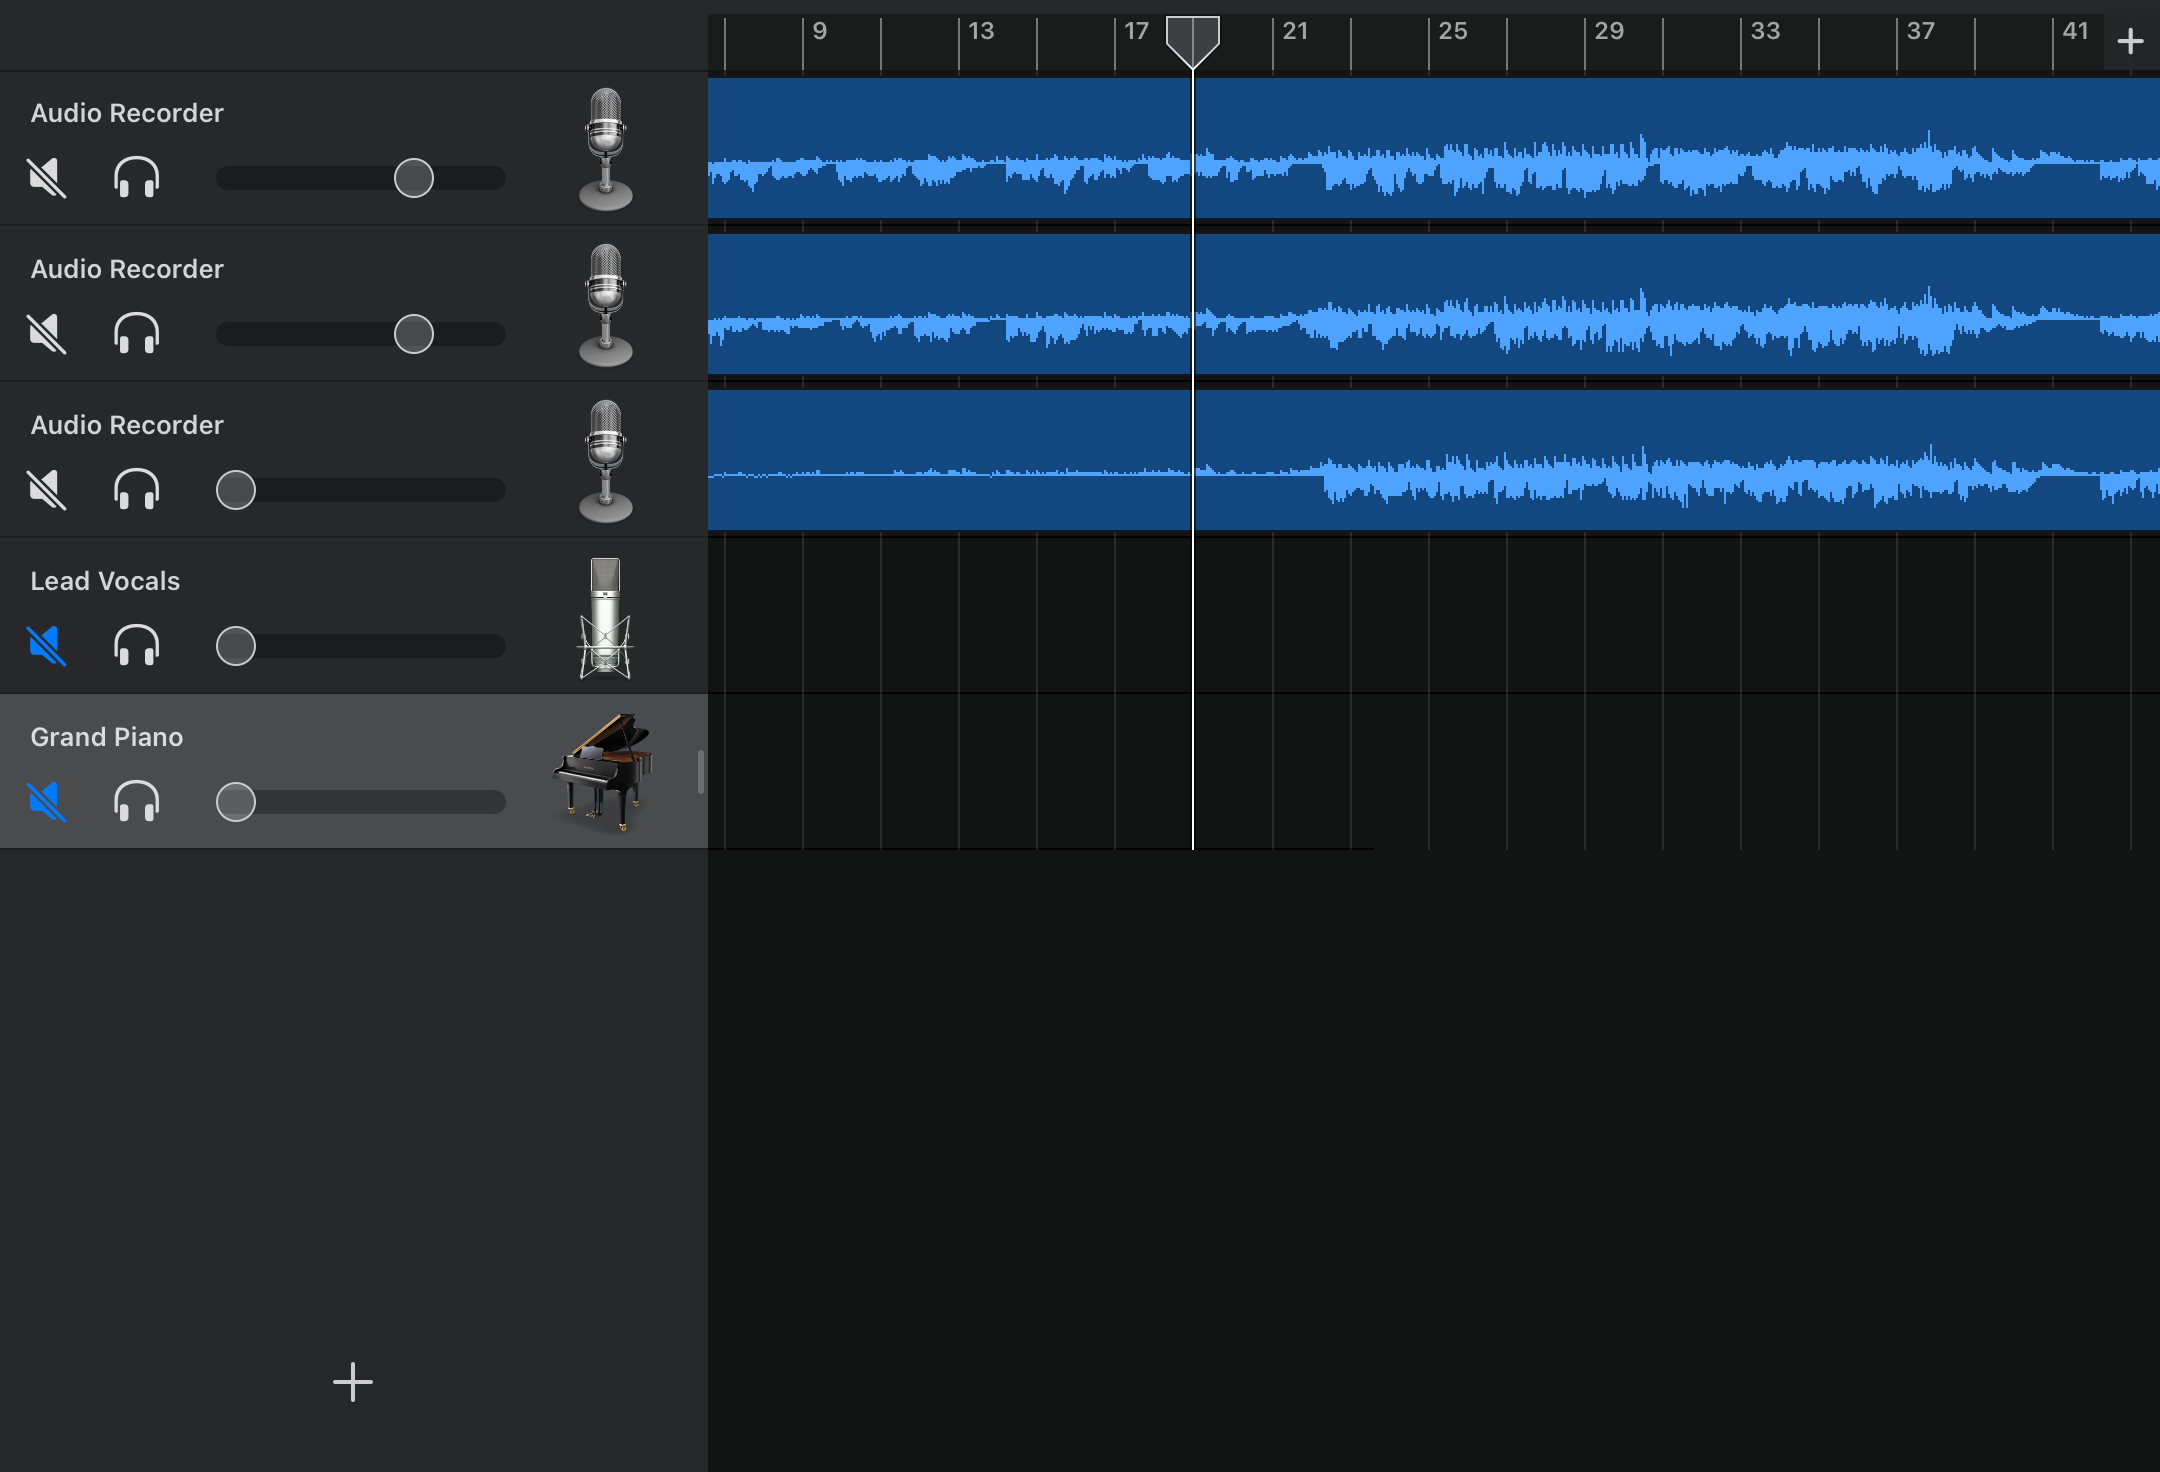2160x1472 pixels.
Task: Mute the second Audio Recorder track
Action: coord(47,334)
